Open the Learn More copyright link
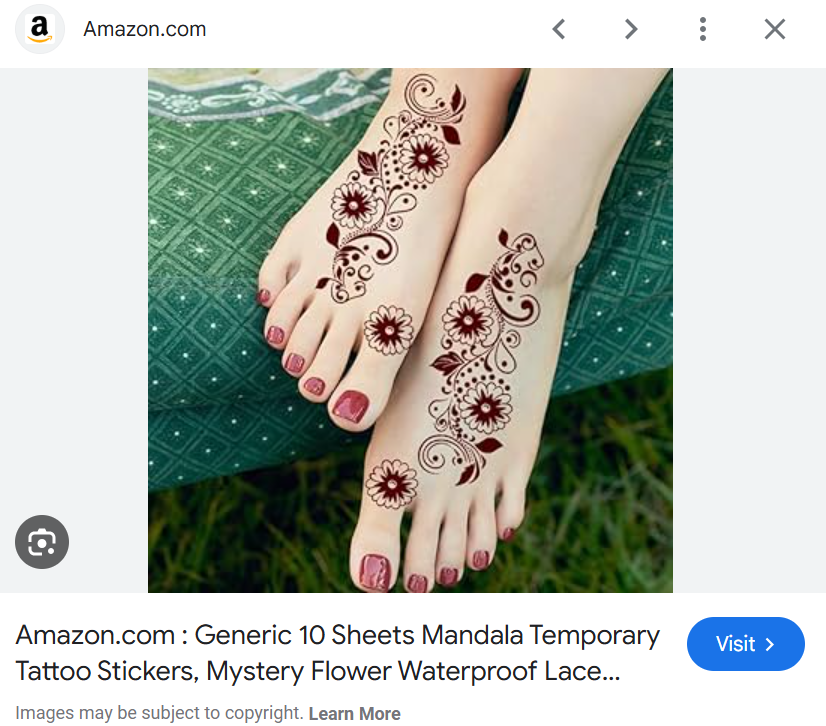Viewport: 826px width, 726px height. click(355, 713)
